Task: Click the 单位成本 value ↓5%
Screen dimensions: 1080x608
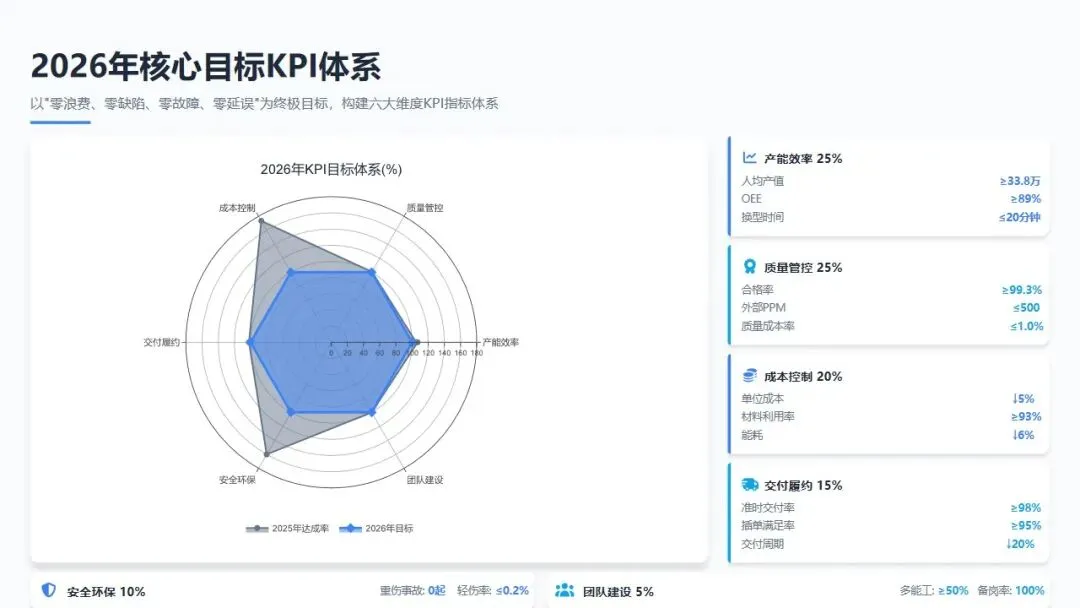Action: (x=1024, y=398)
